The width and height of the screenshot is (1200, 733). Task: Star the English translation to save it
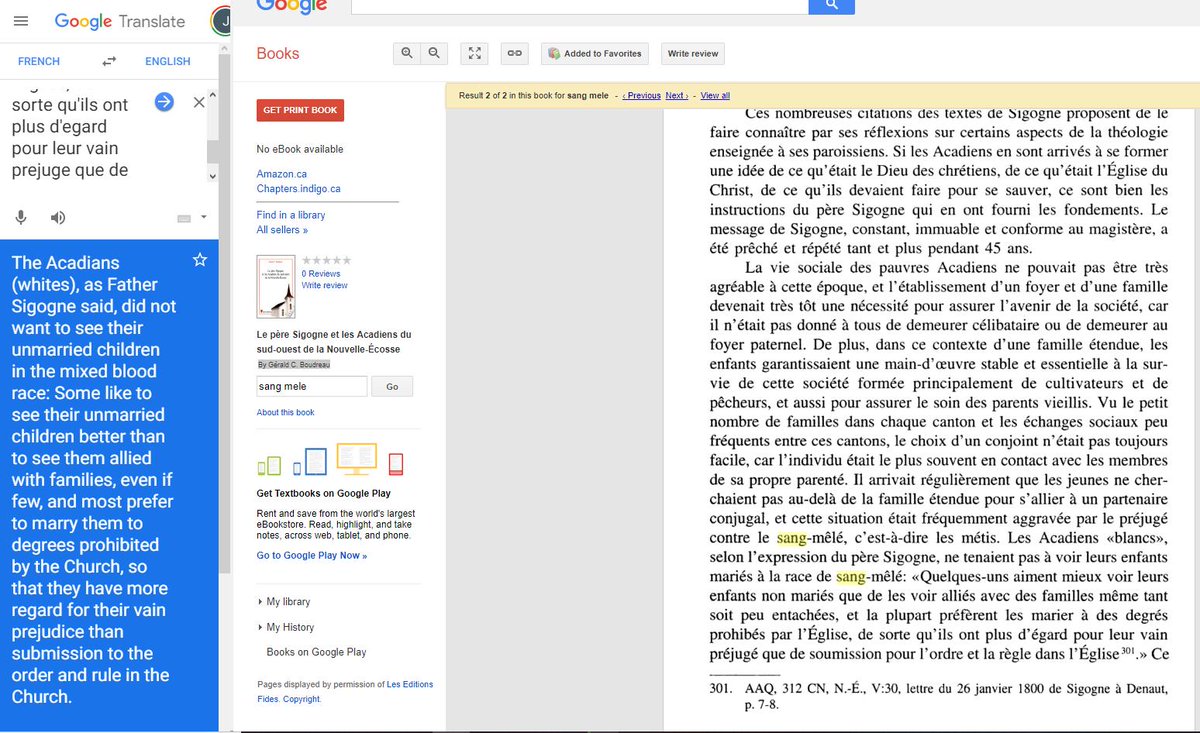point(199,260)
